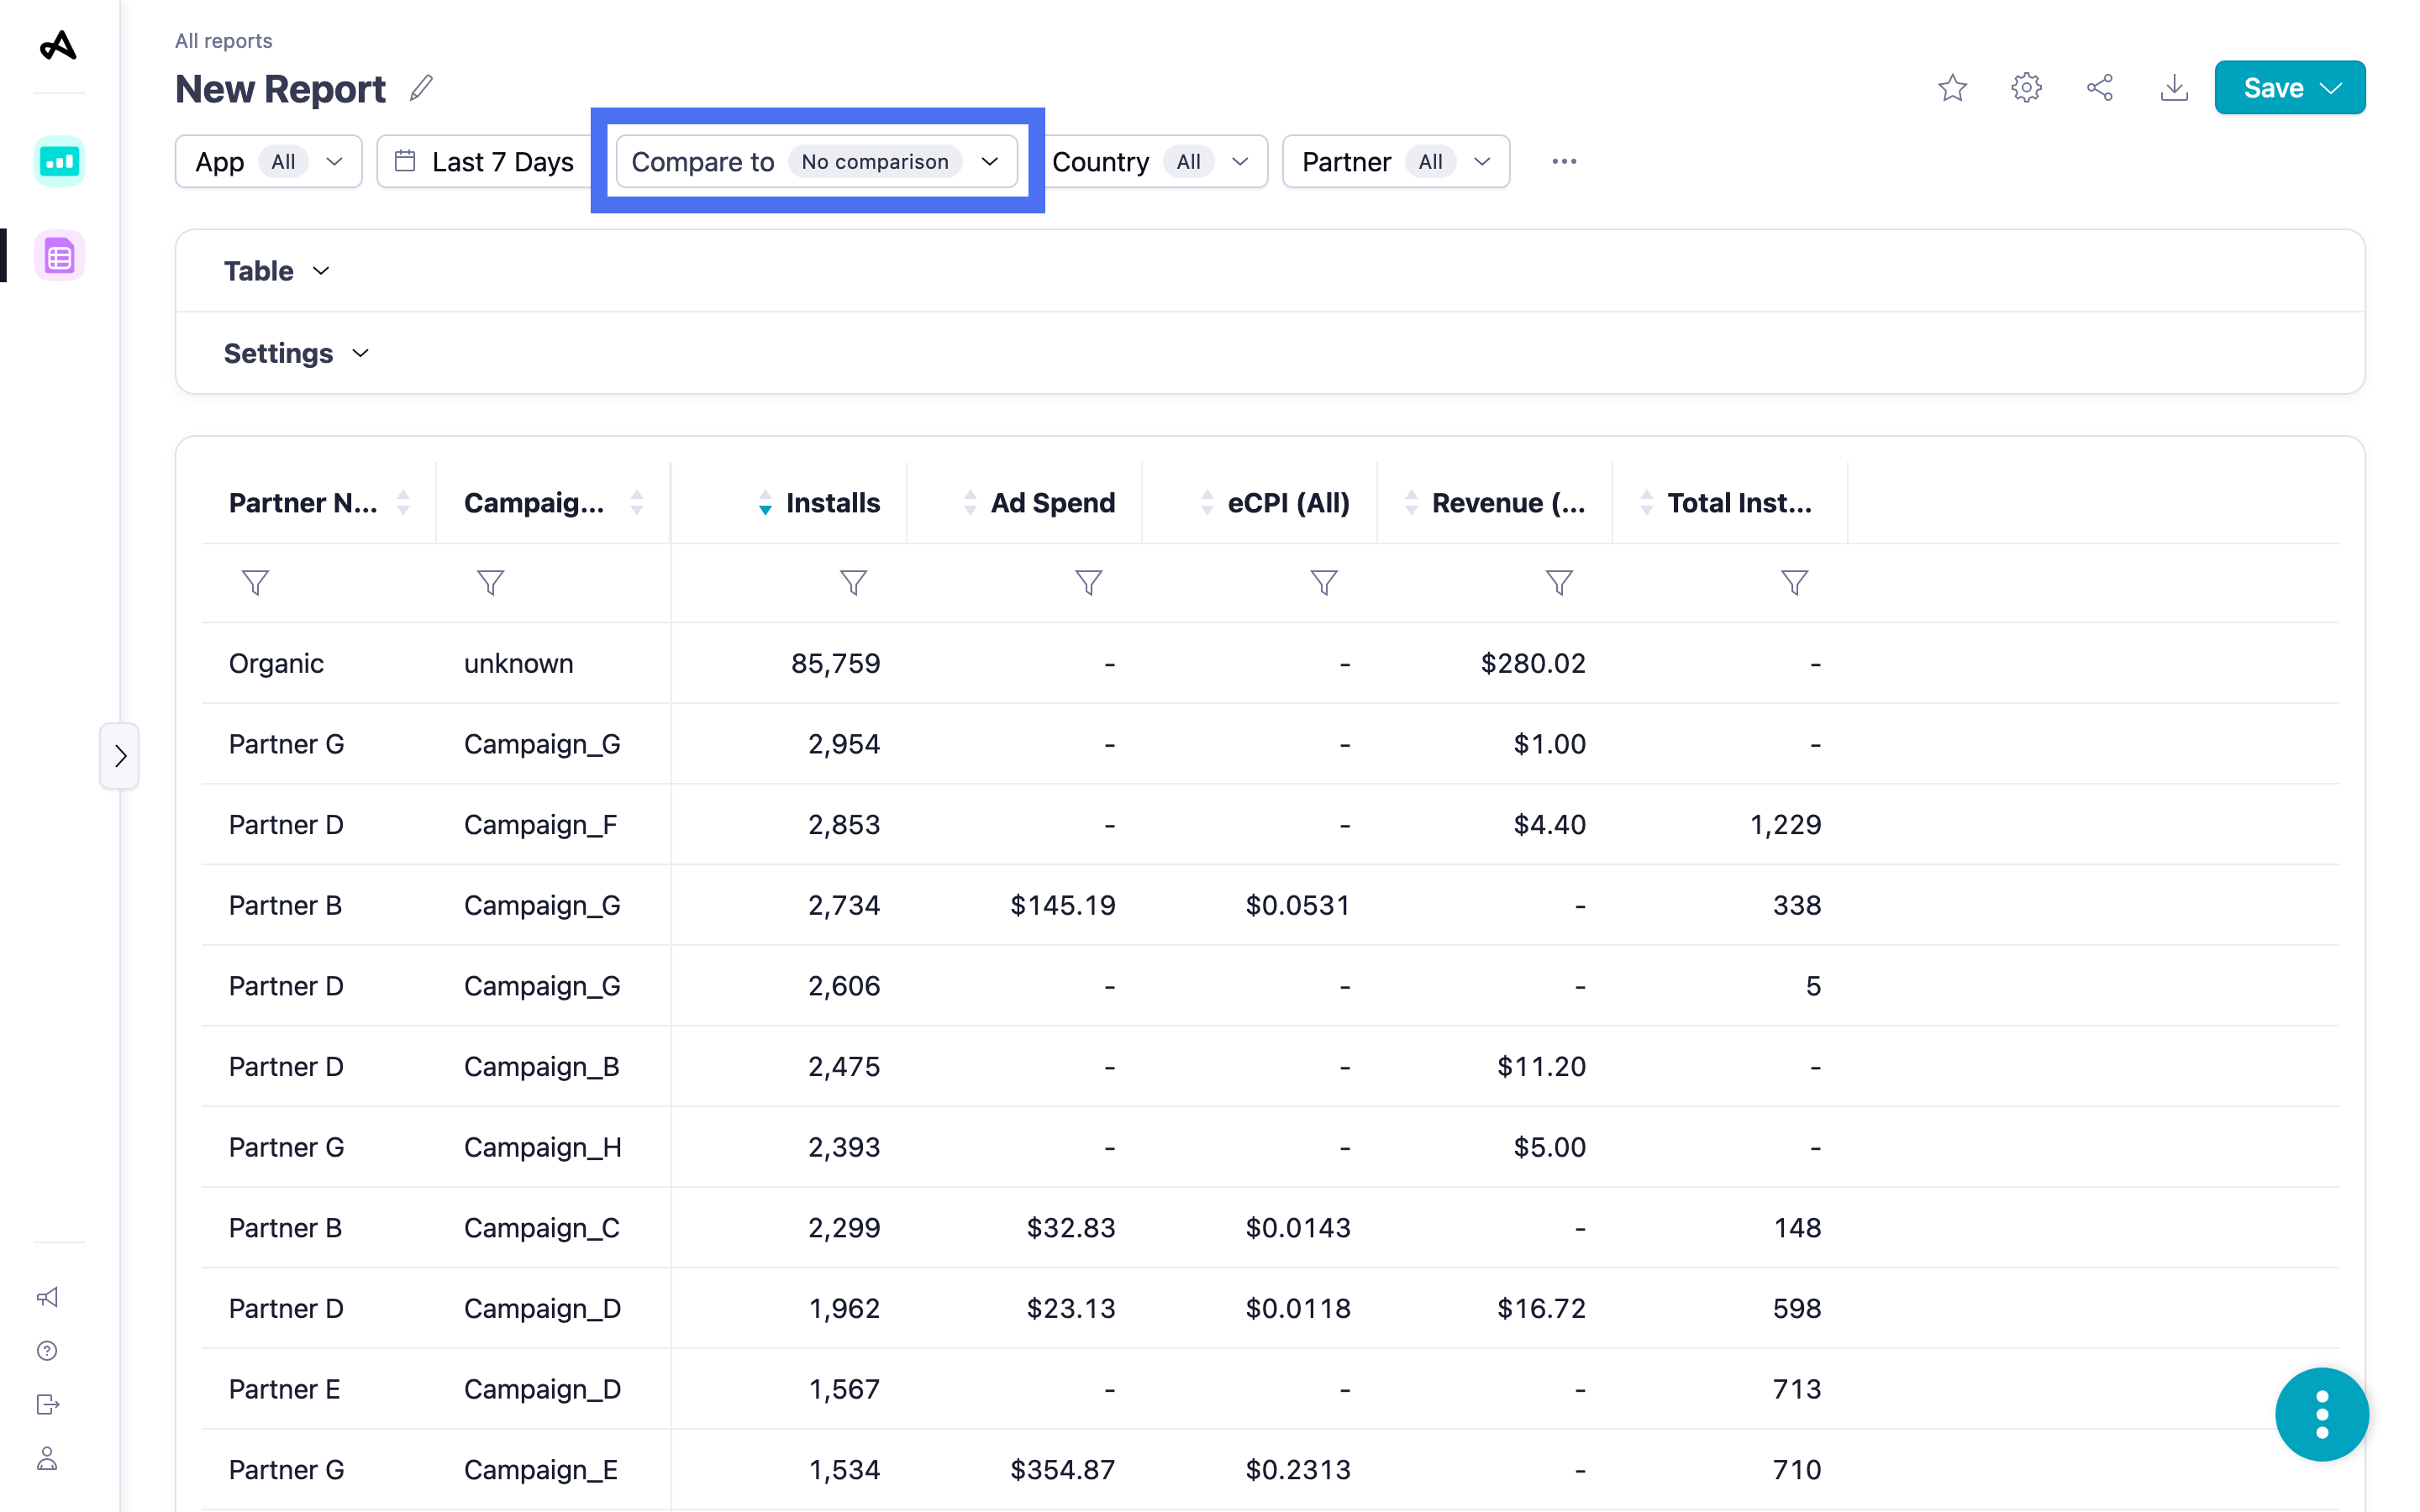
Task: Click the download report icon
Action: (x=2174, y=88)
